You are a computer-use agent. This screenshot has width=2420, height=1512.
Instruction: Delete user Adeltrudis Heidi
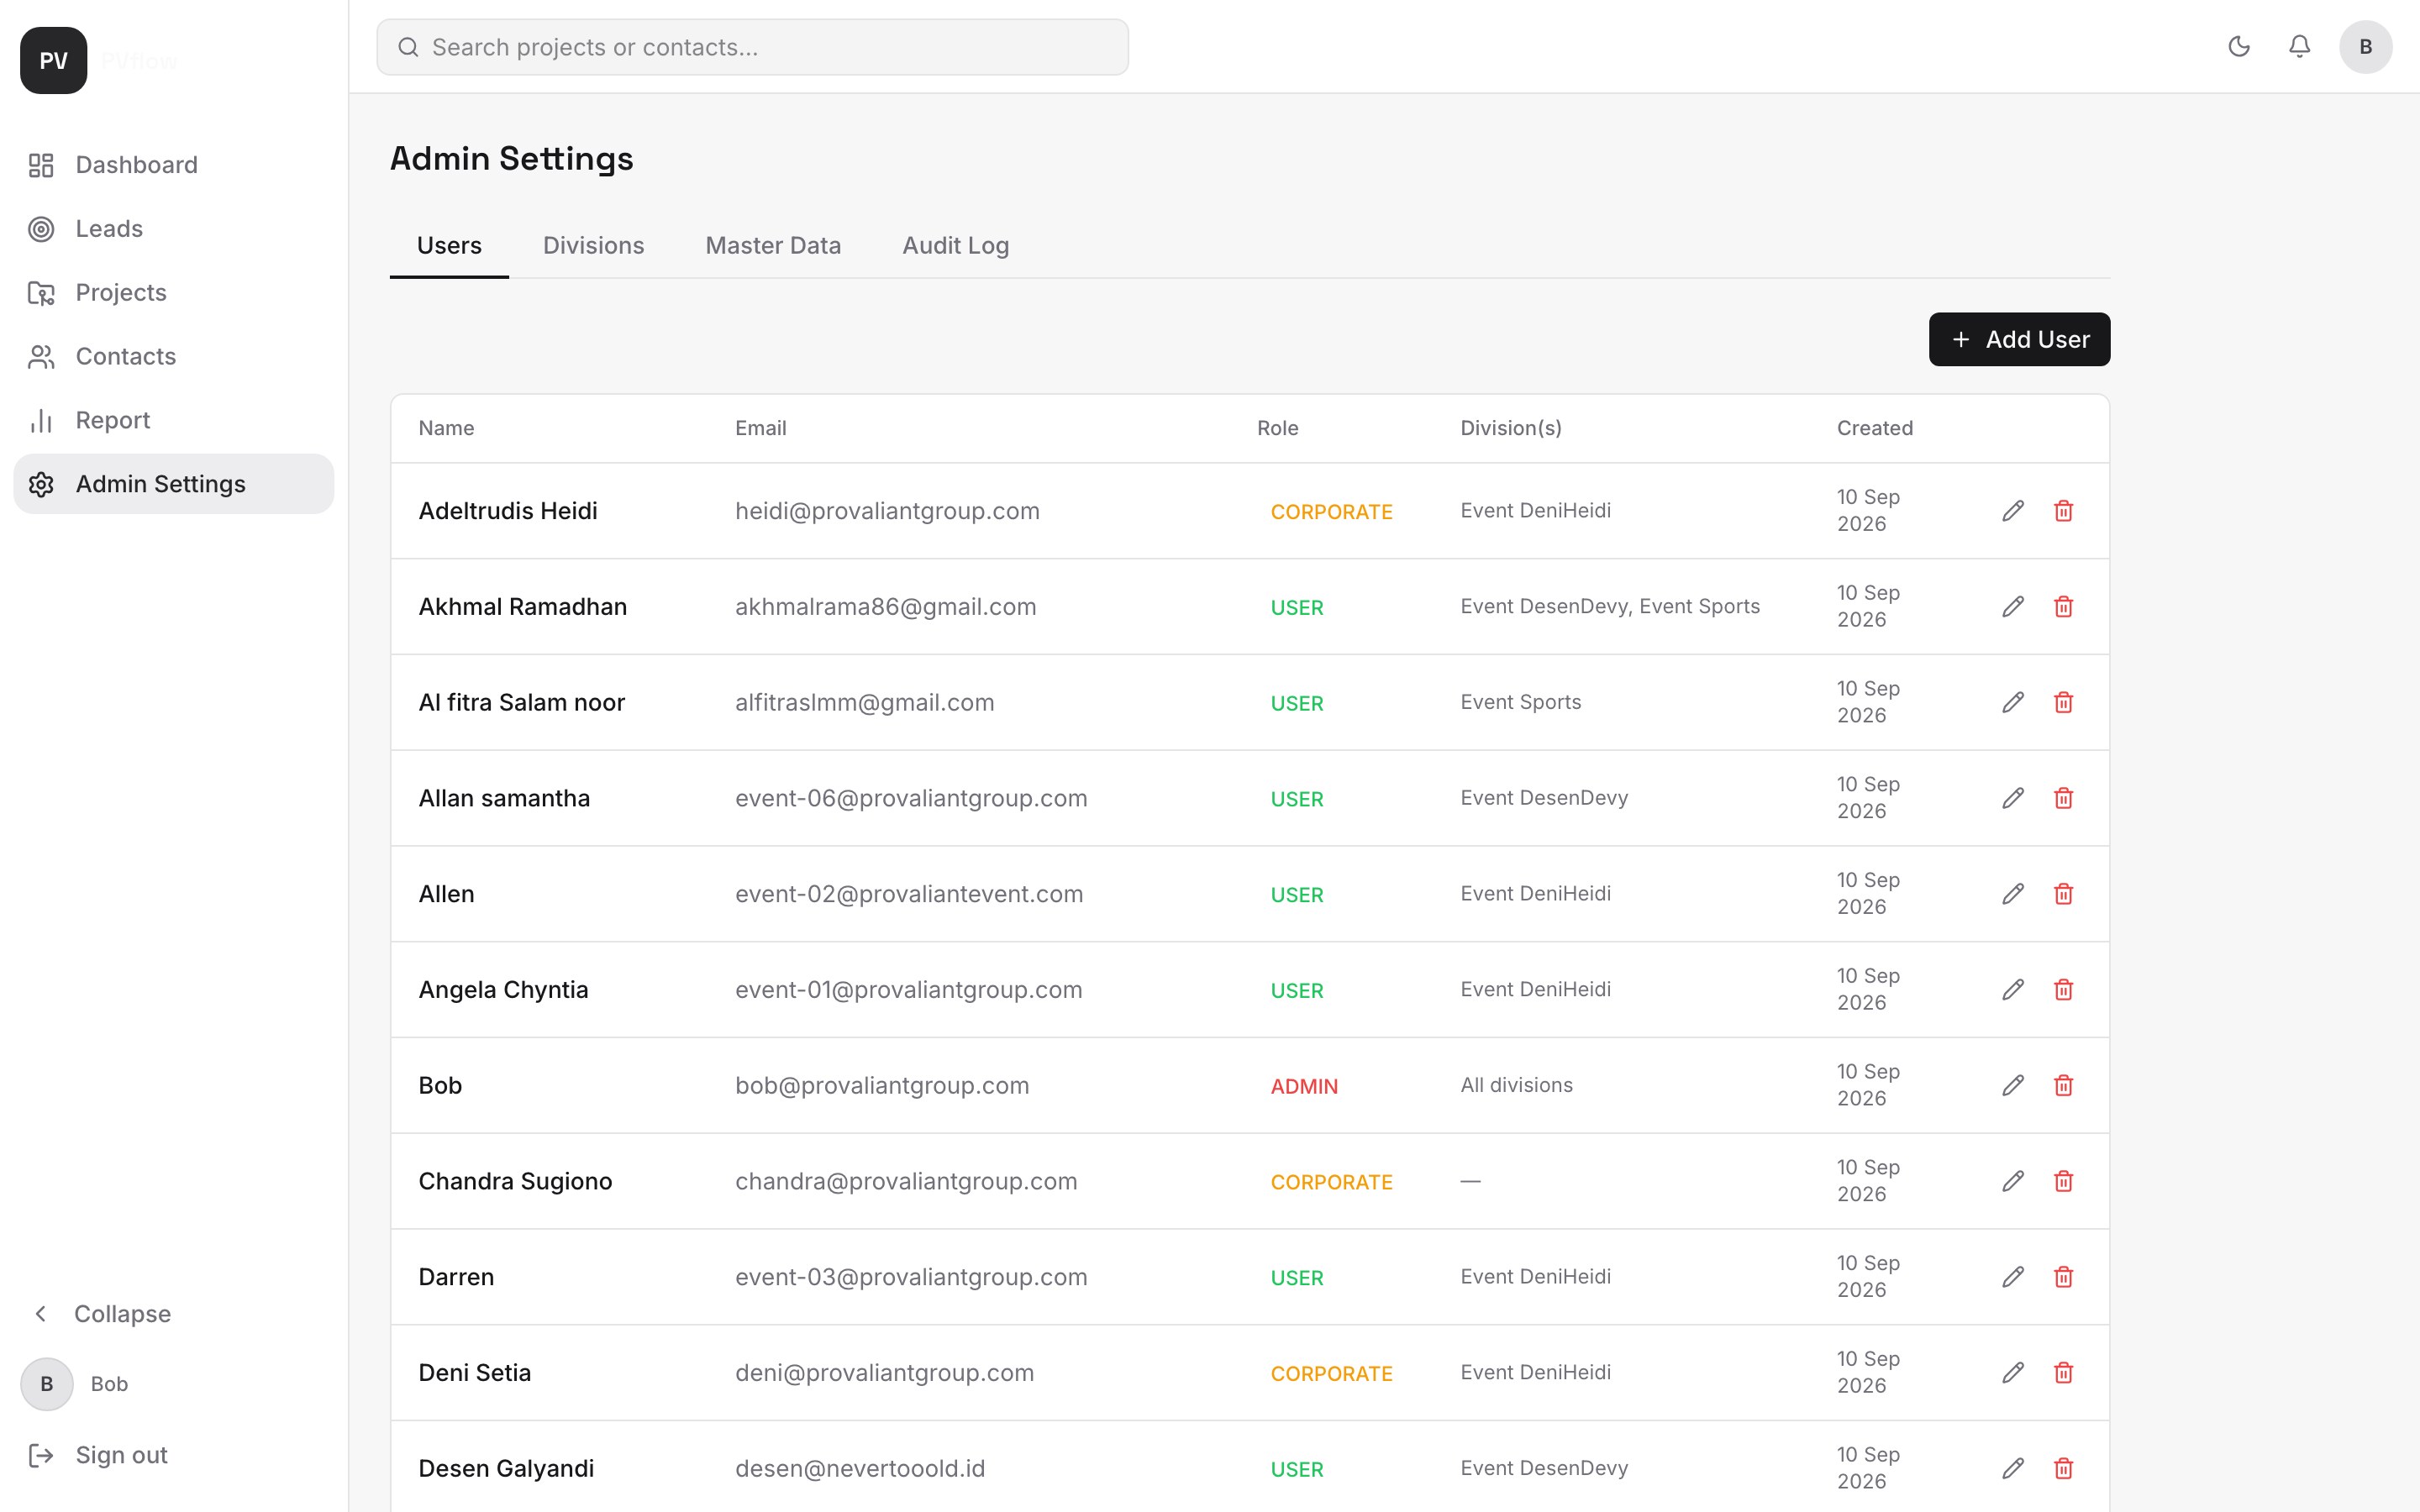pyautogui.click(x=2063, y=511)
